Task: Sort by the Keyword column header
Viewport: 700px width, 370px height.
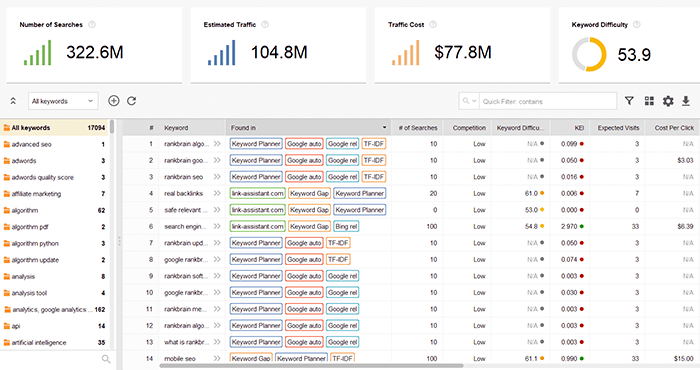Action: (x=192, y=128)
